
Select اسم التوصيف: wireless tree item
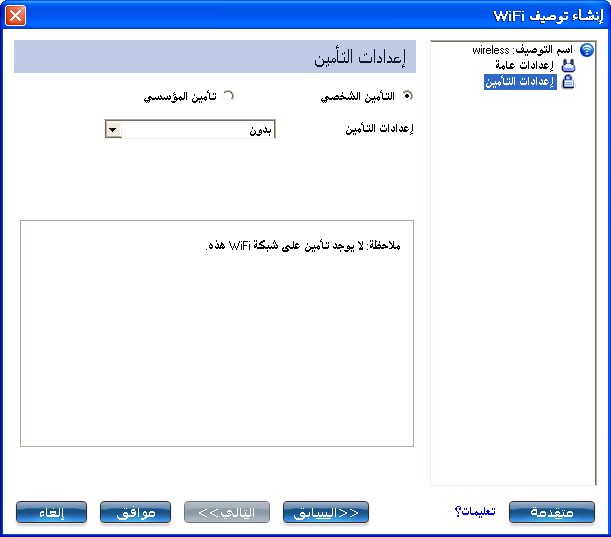coord(523,50)
